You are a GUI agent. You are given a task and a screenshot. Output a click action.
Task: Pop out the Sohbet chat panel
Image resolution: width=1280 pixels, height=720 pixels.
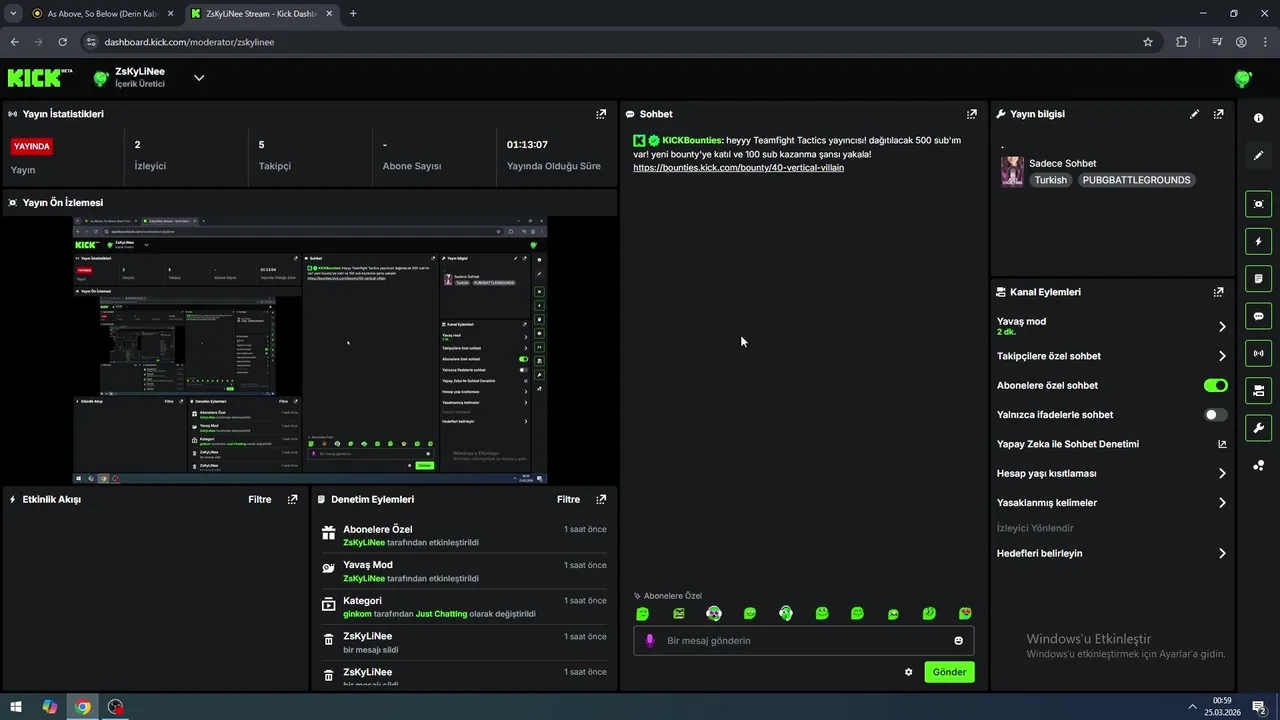[971, 114]
